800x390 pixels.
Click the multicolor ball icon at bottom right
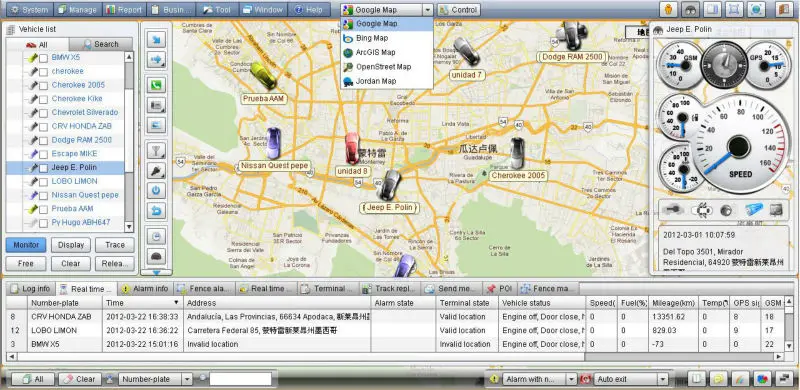click(x=762, y=379)
